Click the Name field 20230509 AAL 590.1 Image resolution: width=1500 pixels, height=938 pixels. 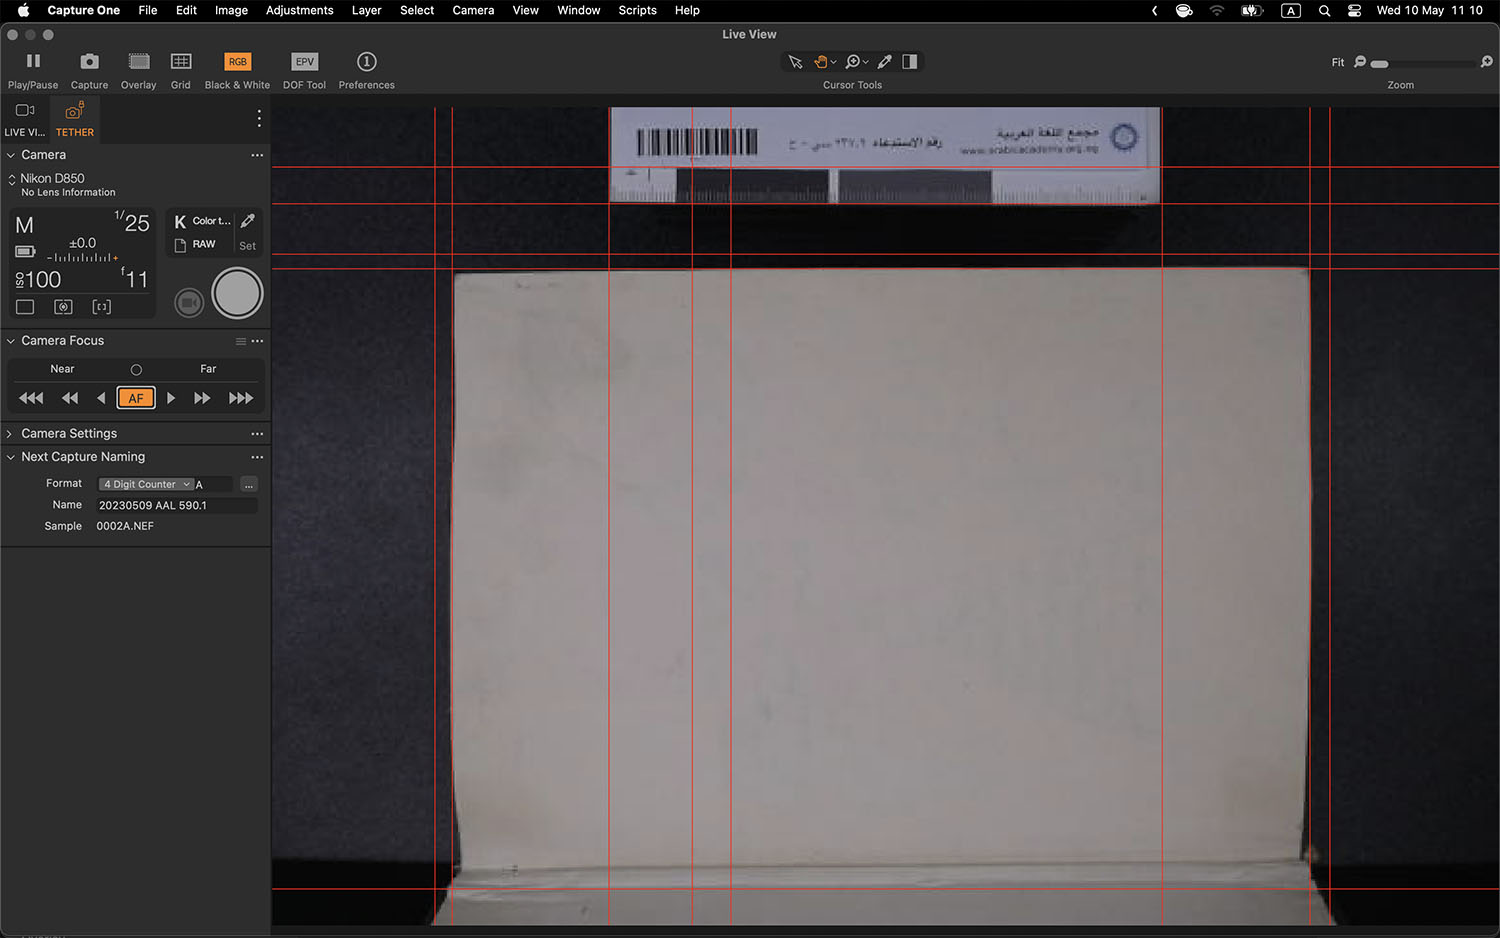coord(177,506)
